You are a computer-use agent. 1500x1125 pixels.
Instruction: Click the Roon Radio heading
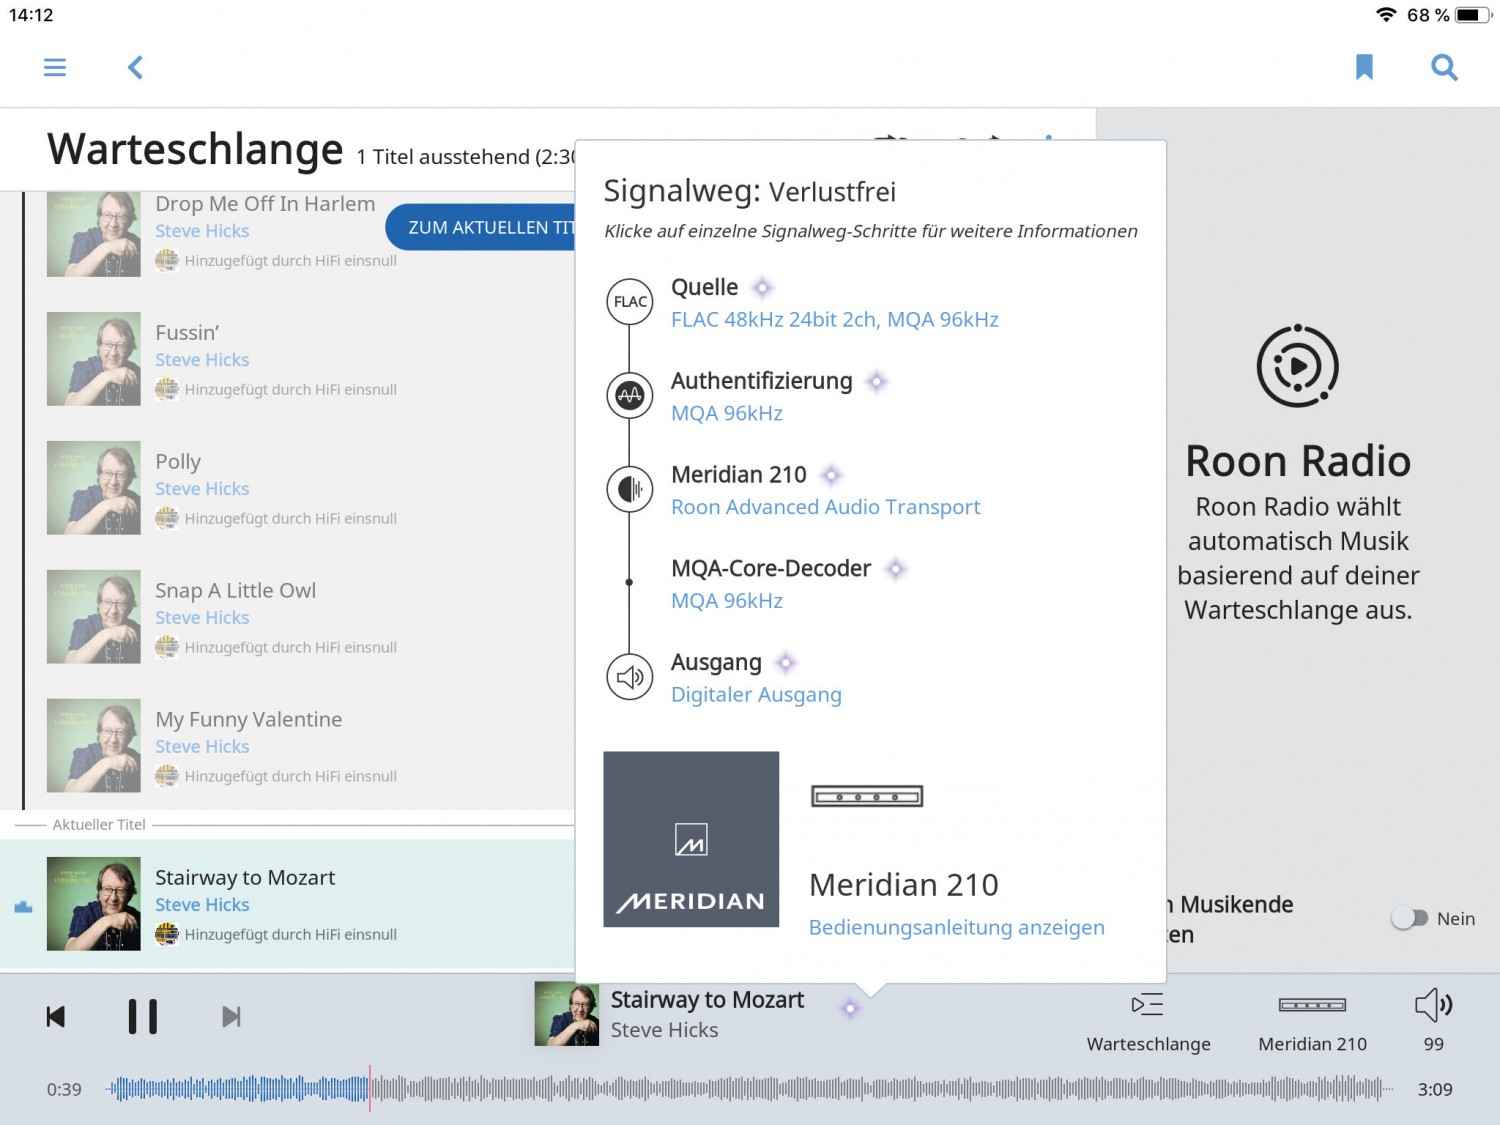1298,461
